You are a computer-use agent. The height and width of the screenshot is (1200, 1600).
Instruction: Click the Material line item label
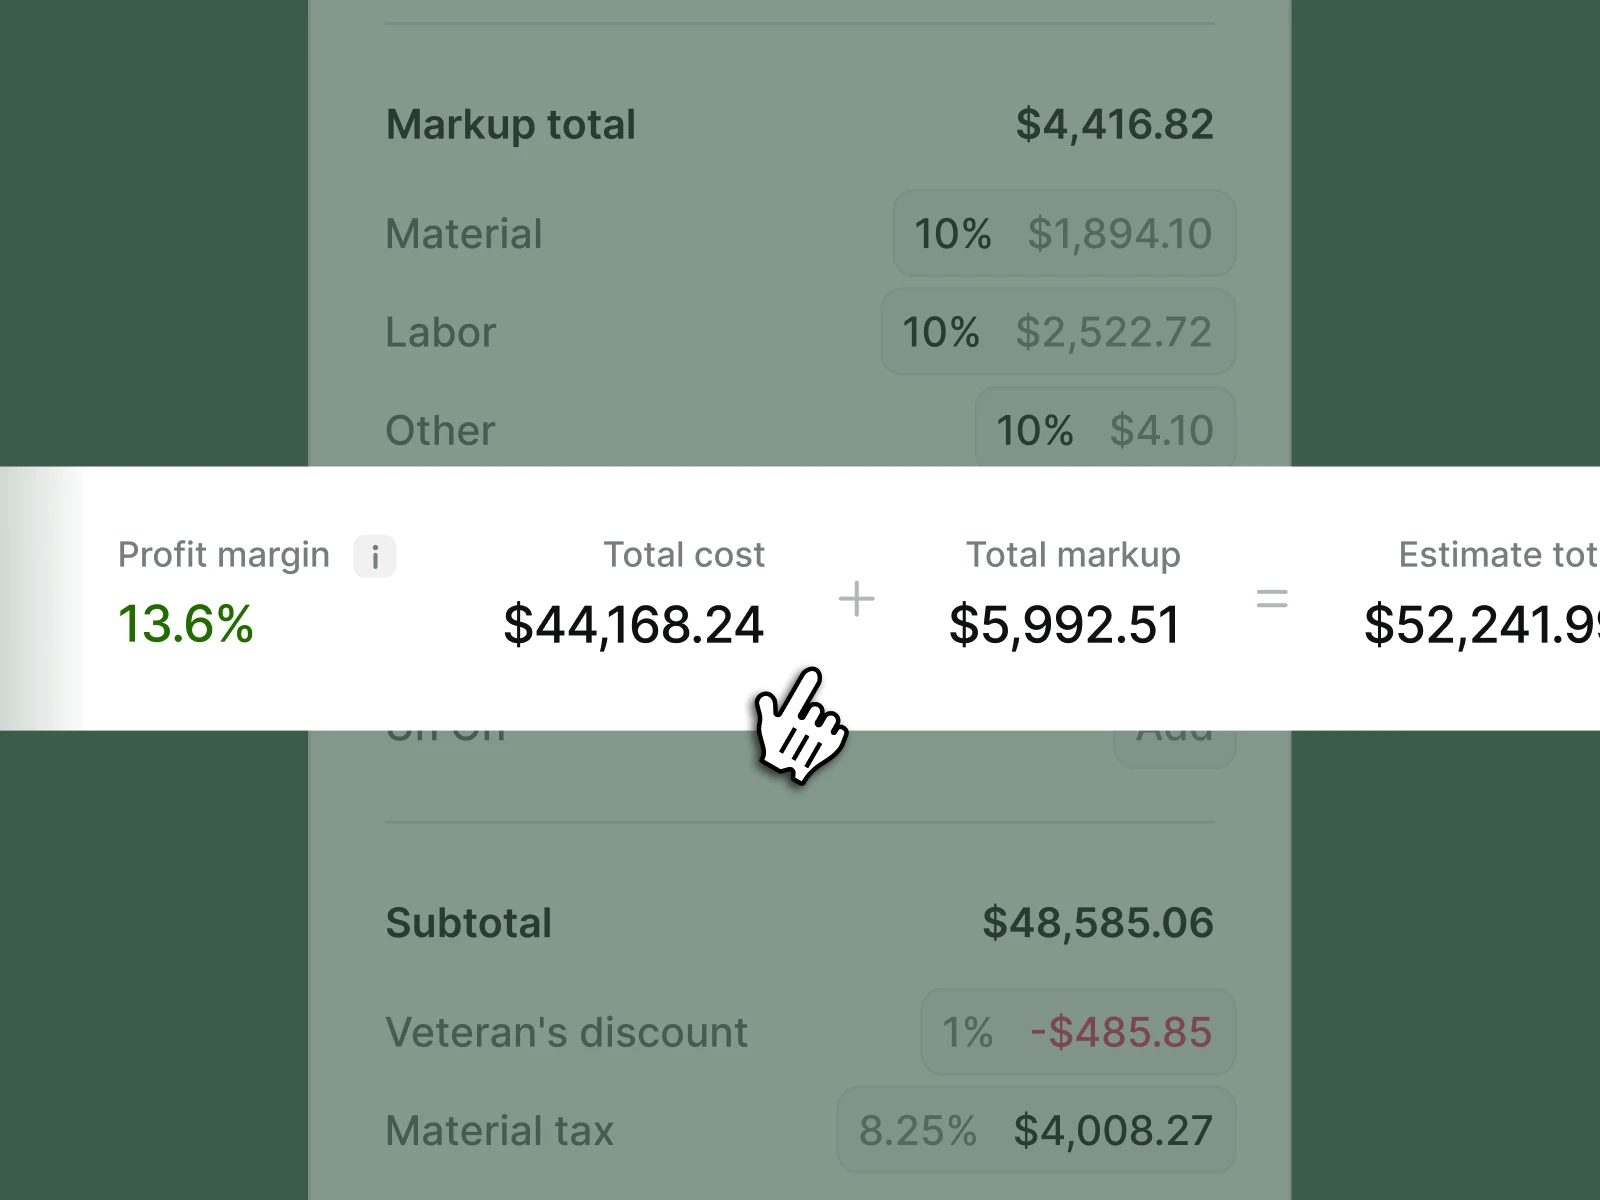pos(463,233)
